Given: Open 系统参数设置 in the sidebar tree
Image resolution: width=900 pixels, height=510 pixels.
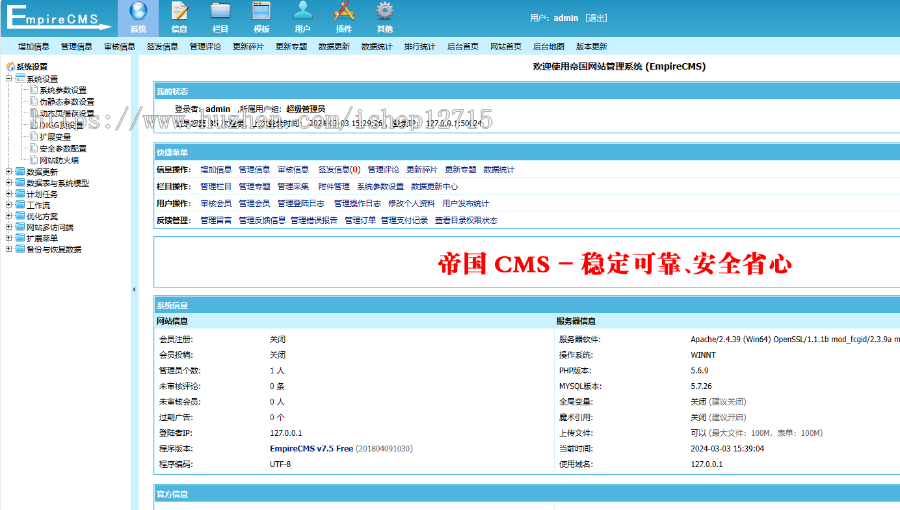Looking at the screenshot, I should (x=63, y=90).
